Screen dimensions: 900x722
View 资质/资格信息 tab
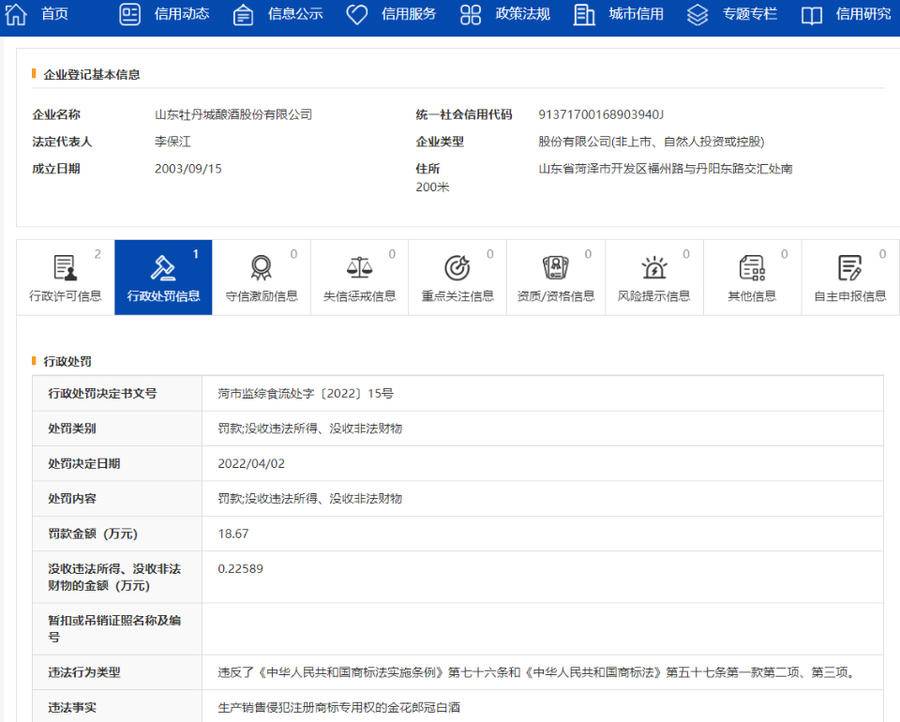pyautogui.click(x=555, y=278)
